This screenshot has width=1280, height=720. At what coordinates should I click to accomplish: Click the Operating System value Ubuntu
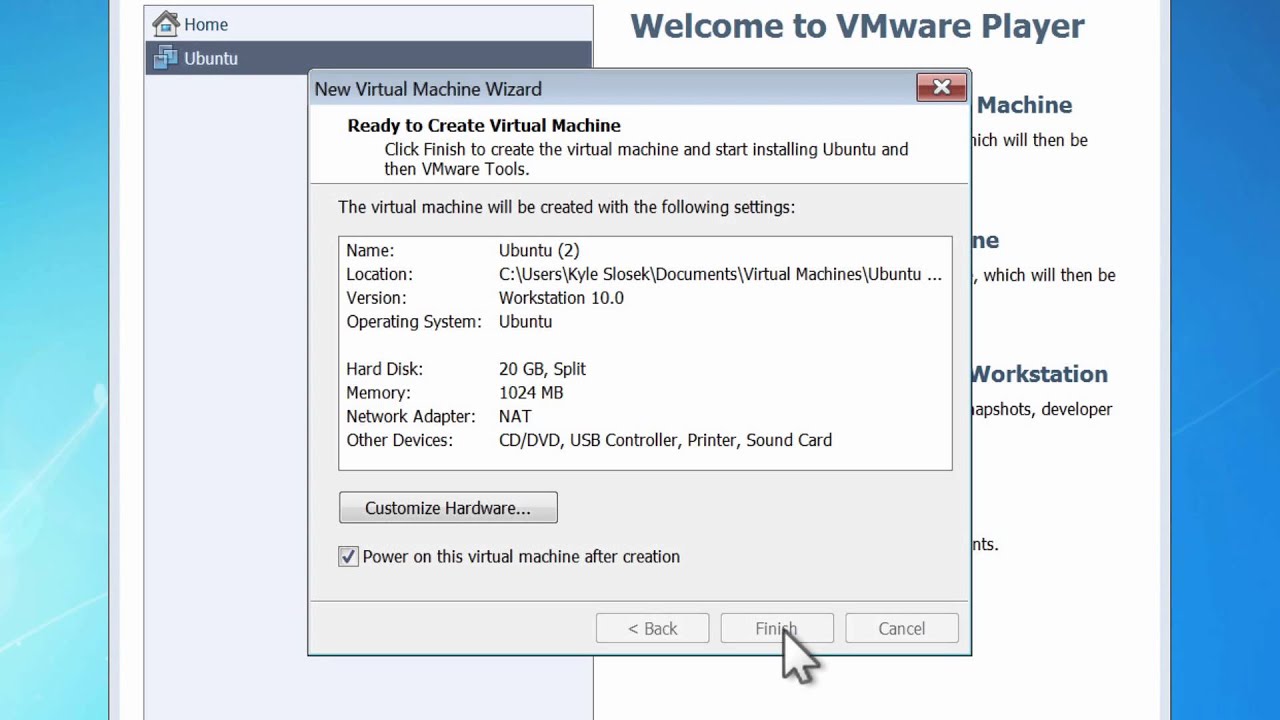pyautogui.click(x=525, y=322)
